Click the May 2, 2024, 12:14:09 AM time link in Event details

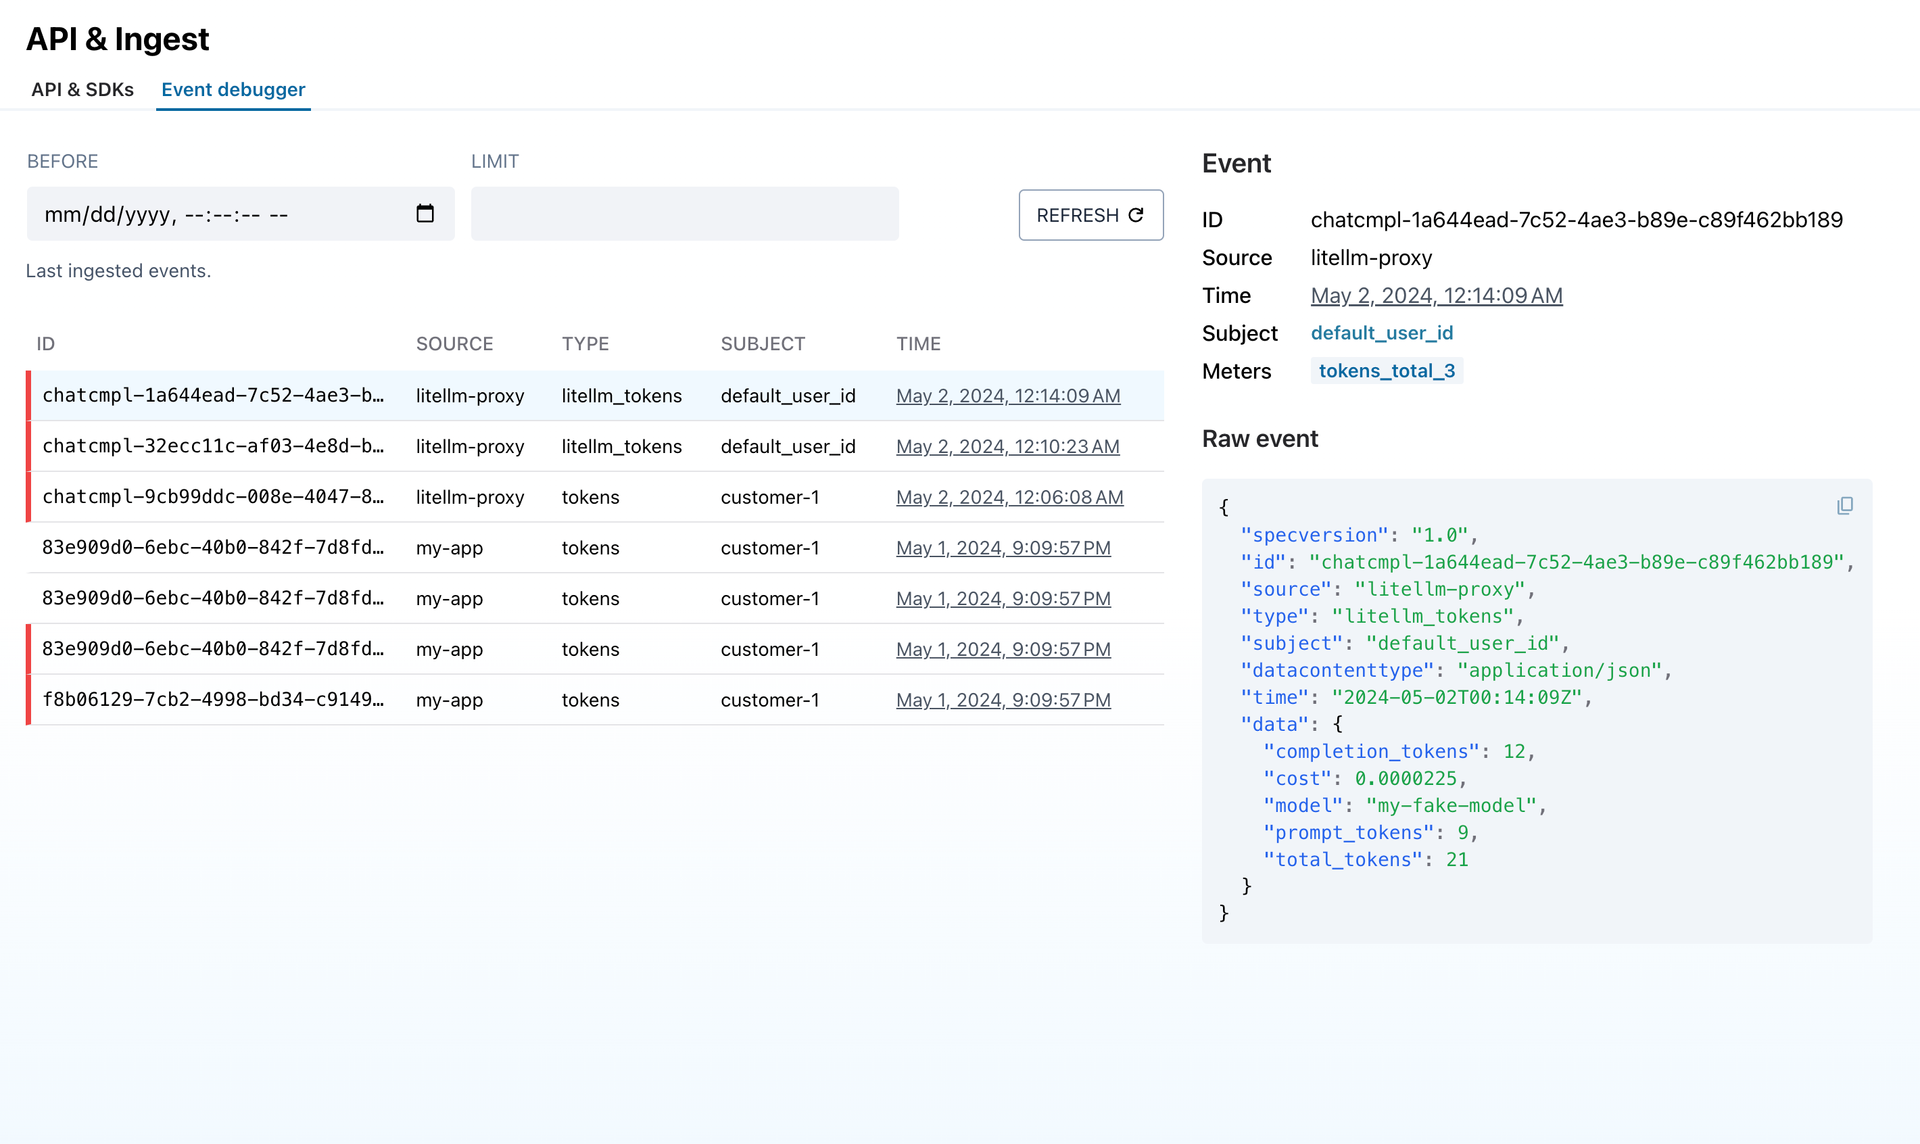[1436, 295]
